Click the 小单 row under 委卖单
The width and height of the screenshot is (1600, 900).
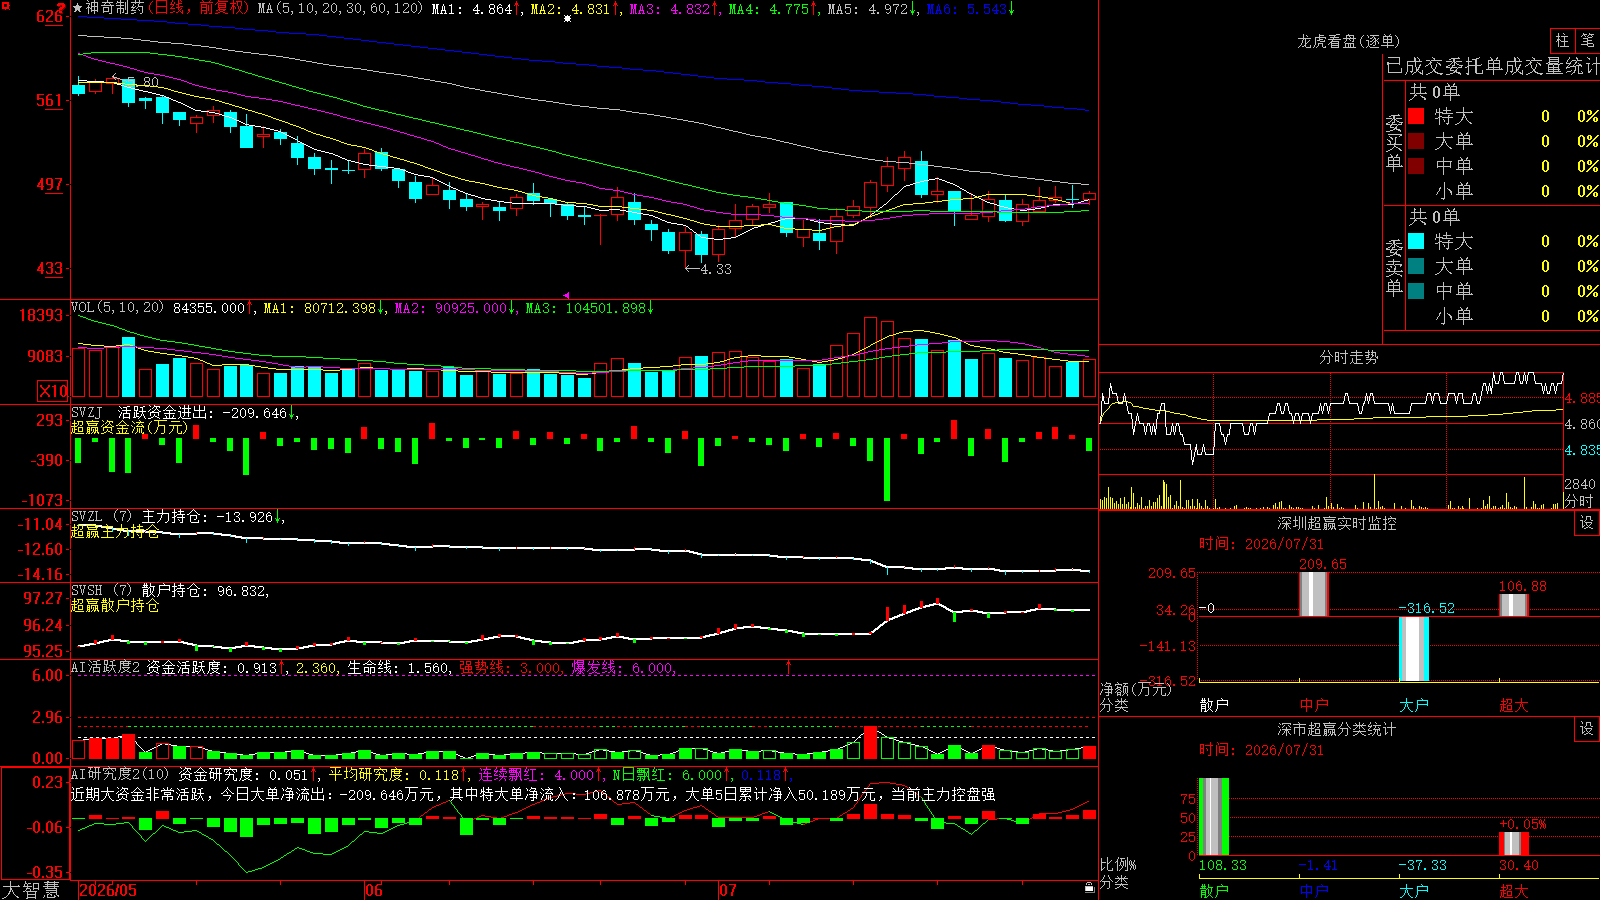click(1503, 316)
